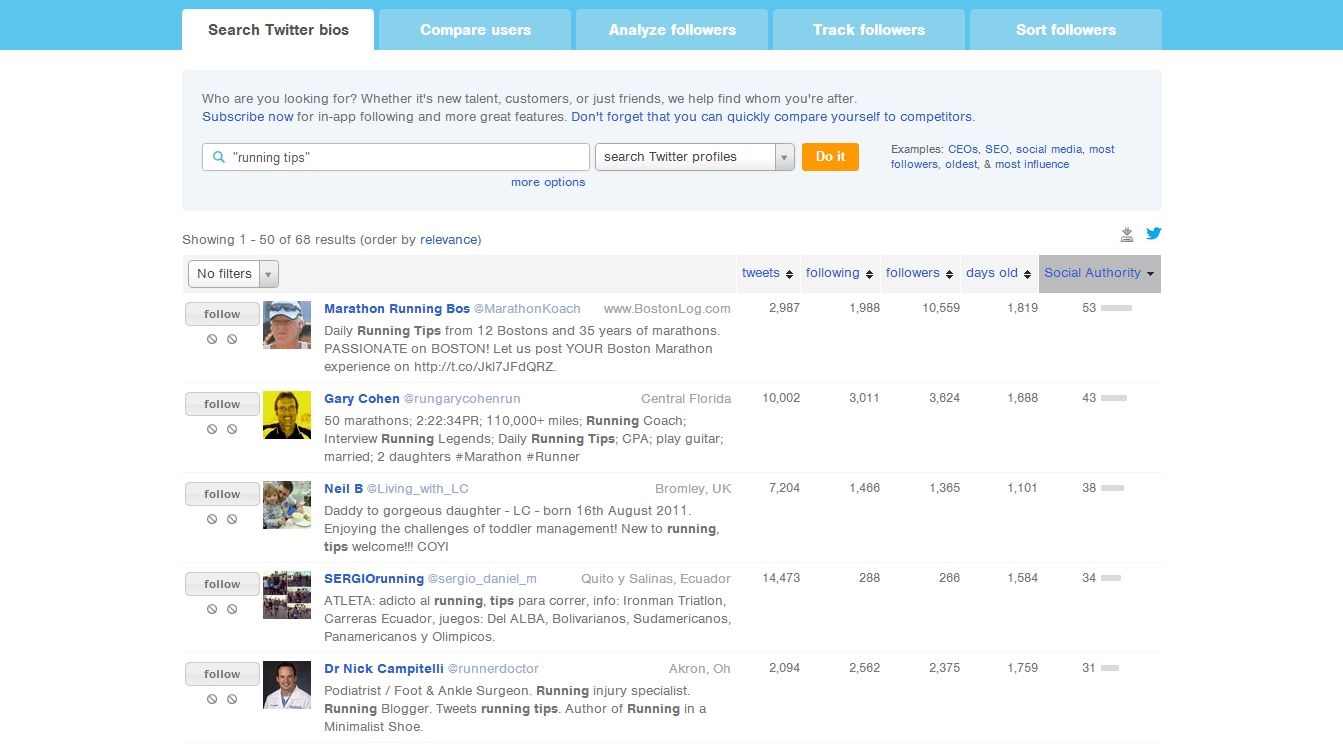Screen dimensions: 1343x746
Task: Follow Marathon Running Bos
Action: point(222,314)
